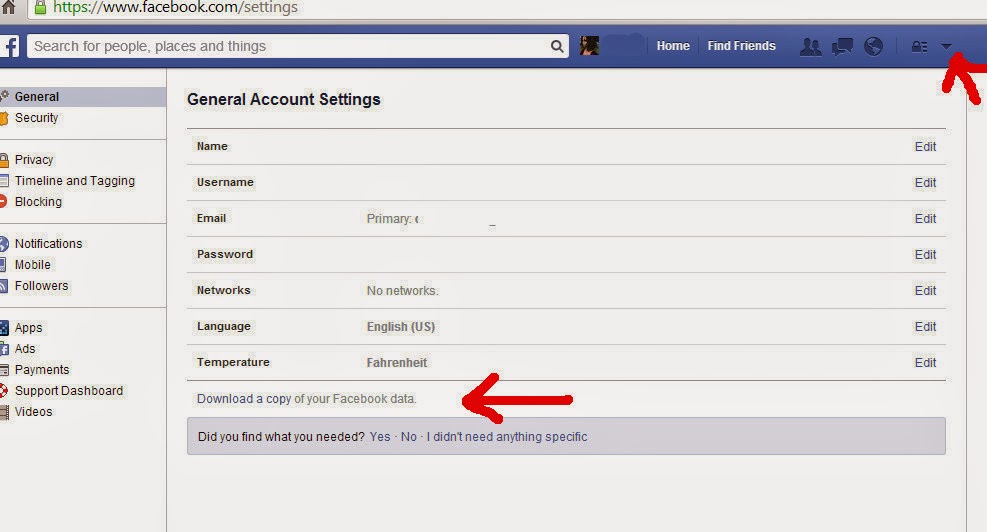Click the Ads sidebar icon
987x532 pixels.
(x=4, y=349)
